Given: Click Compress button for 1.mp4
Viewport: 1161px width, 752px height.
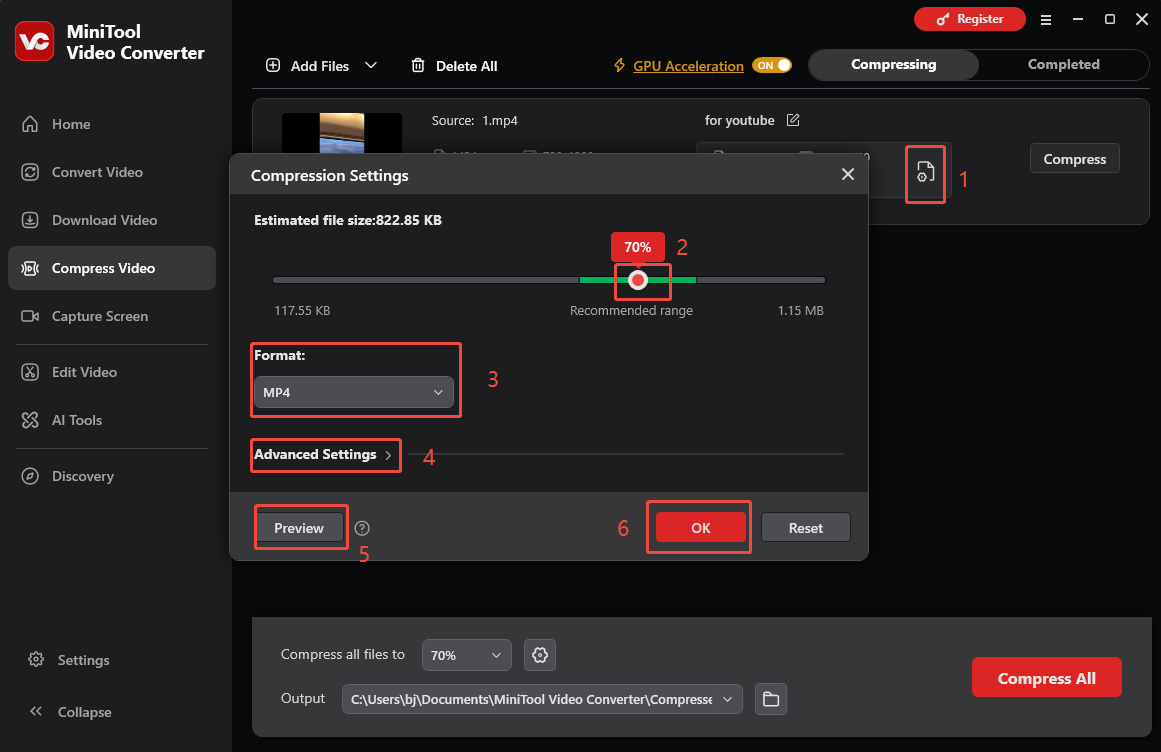Looking at the screenshot, I should [x=1074, y=158].
